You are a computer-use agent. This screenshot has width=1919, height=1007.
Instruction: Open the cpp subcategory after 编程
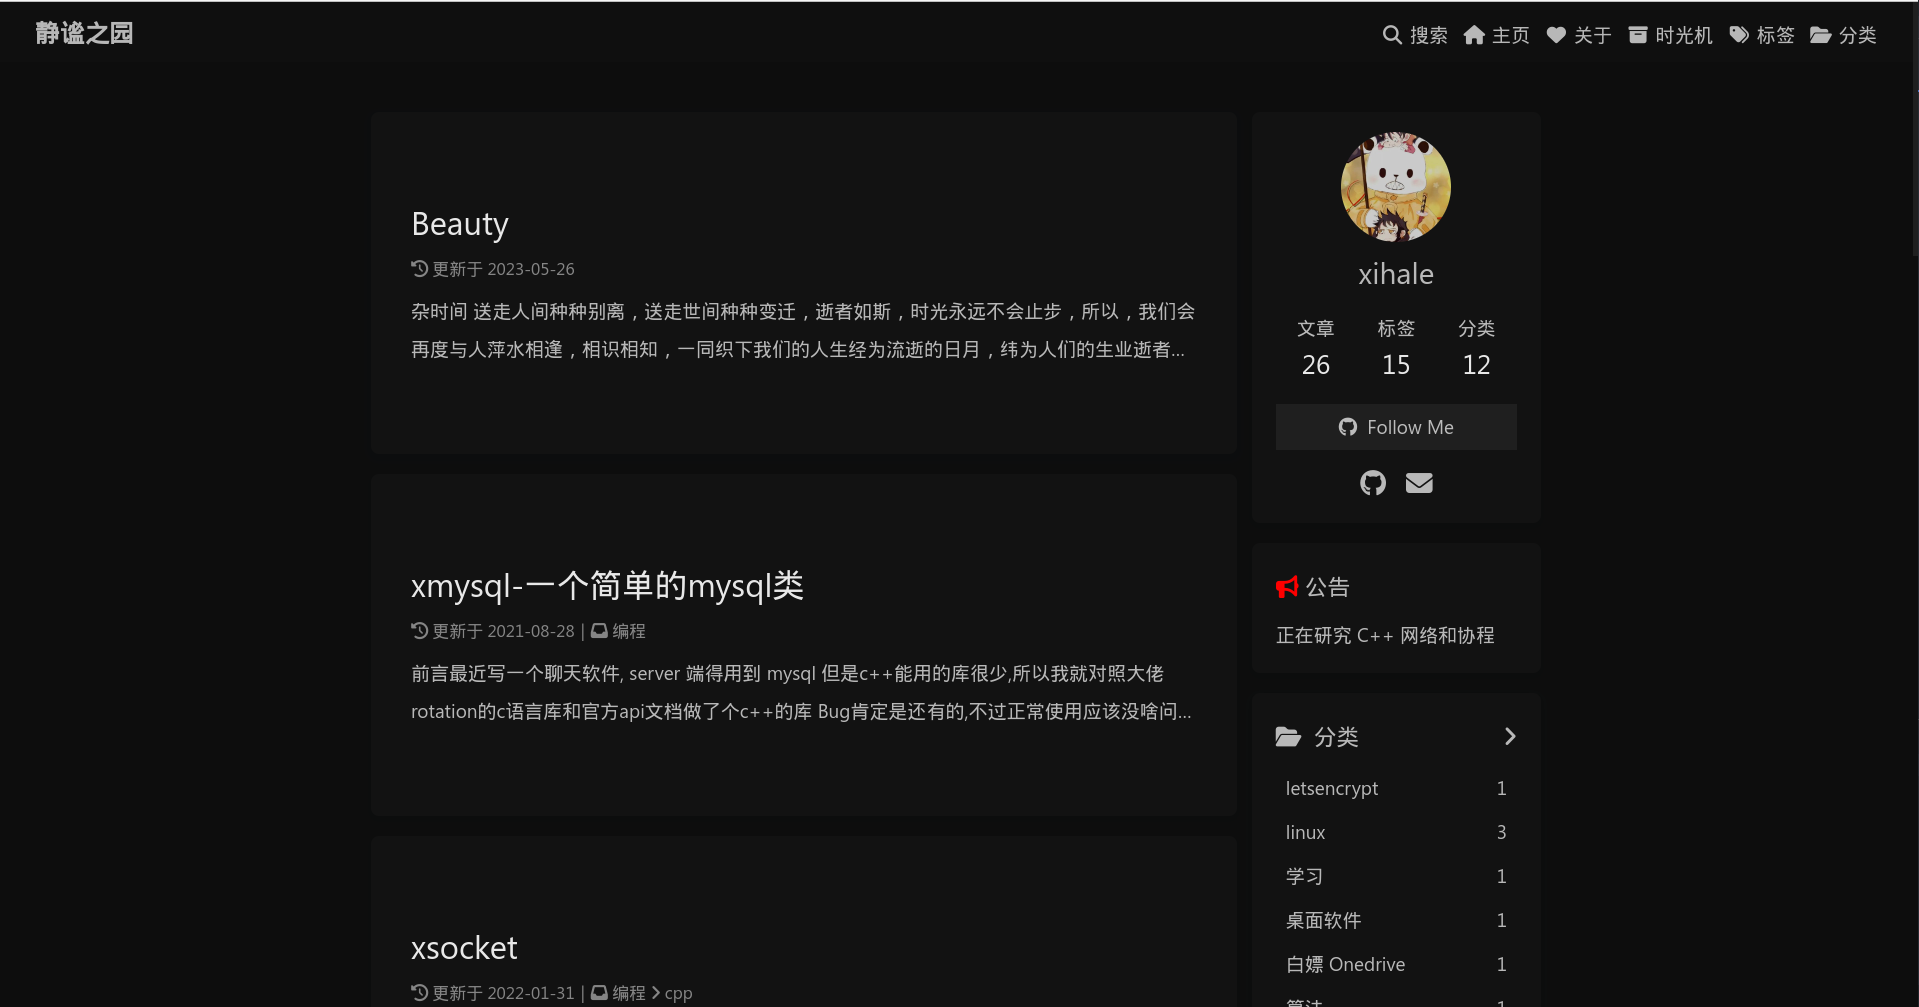click(678, 992)
